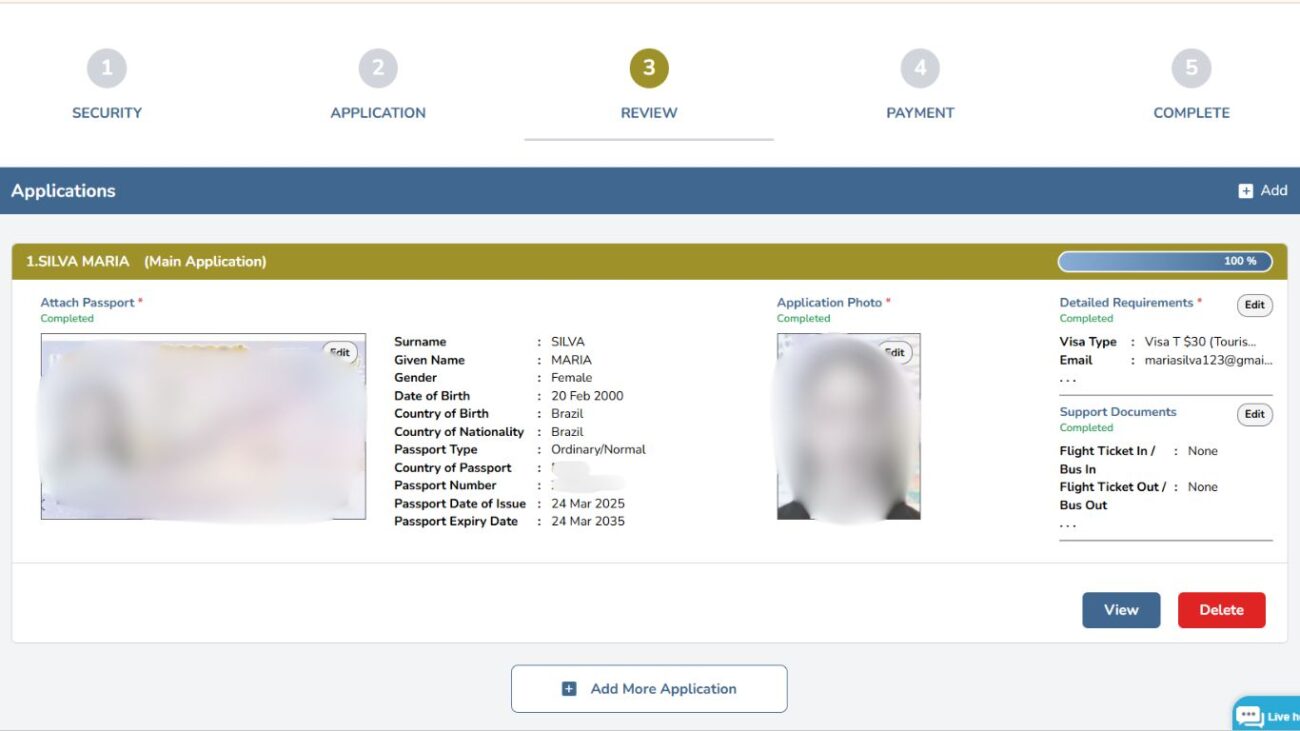Viewport: 1300px width, 731px height.
Task: Edit the Support Documents section
Action: [x=1254, y=414]
